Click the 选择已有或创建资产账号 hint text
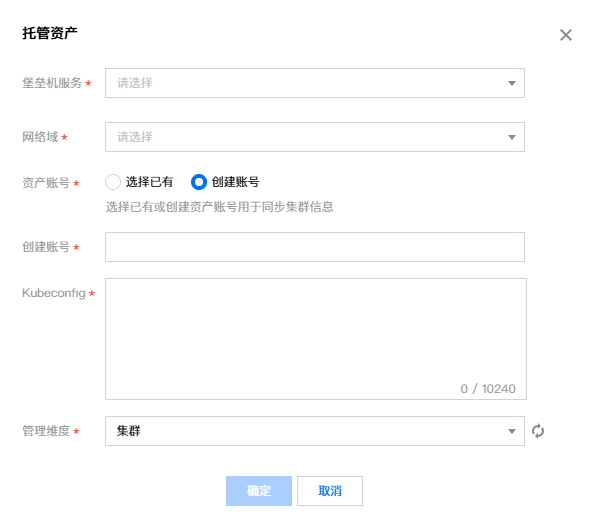Screen dimensions: 590x522 (x=219, y=207)
